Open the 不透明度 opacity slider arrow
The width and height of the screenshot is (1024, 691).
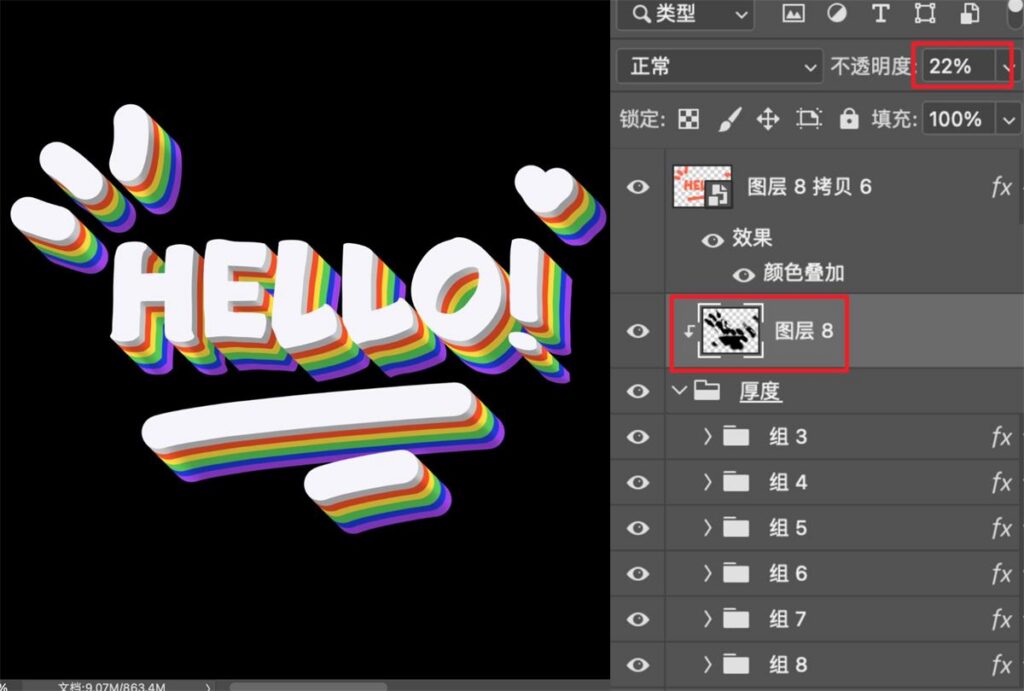[x=1008, y=67]
